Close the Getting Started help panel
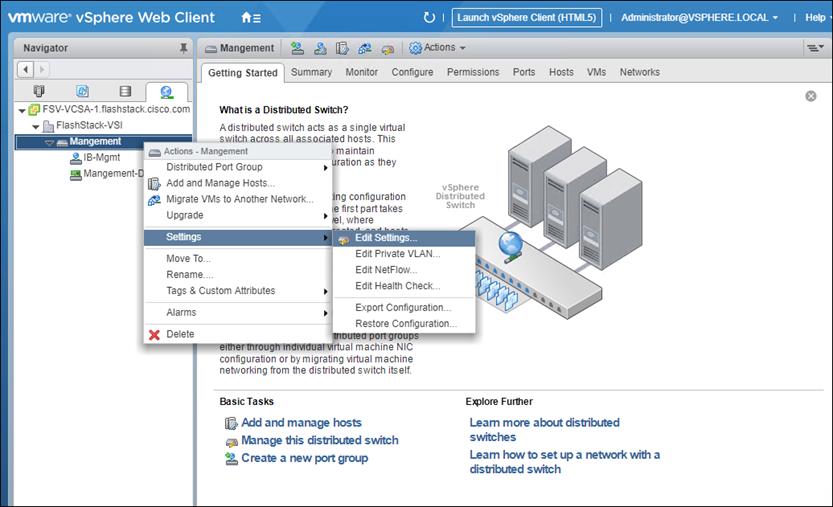 (811, 96)
